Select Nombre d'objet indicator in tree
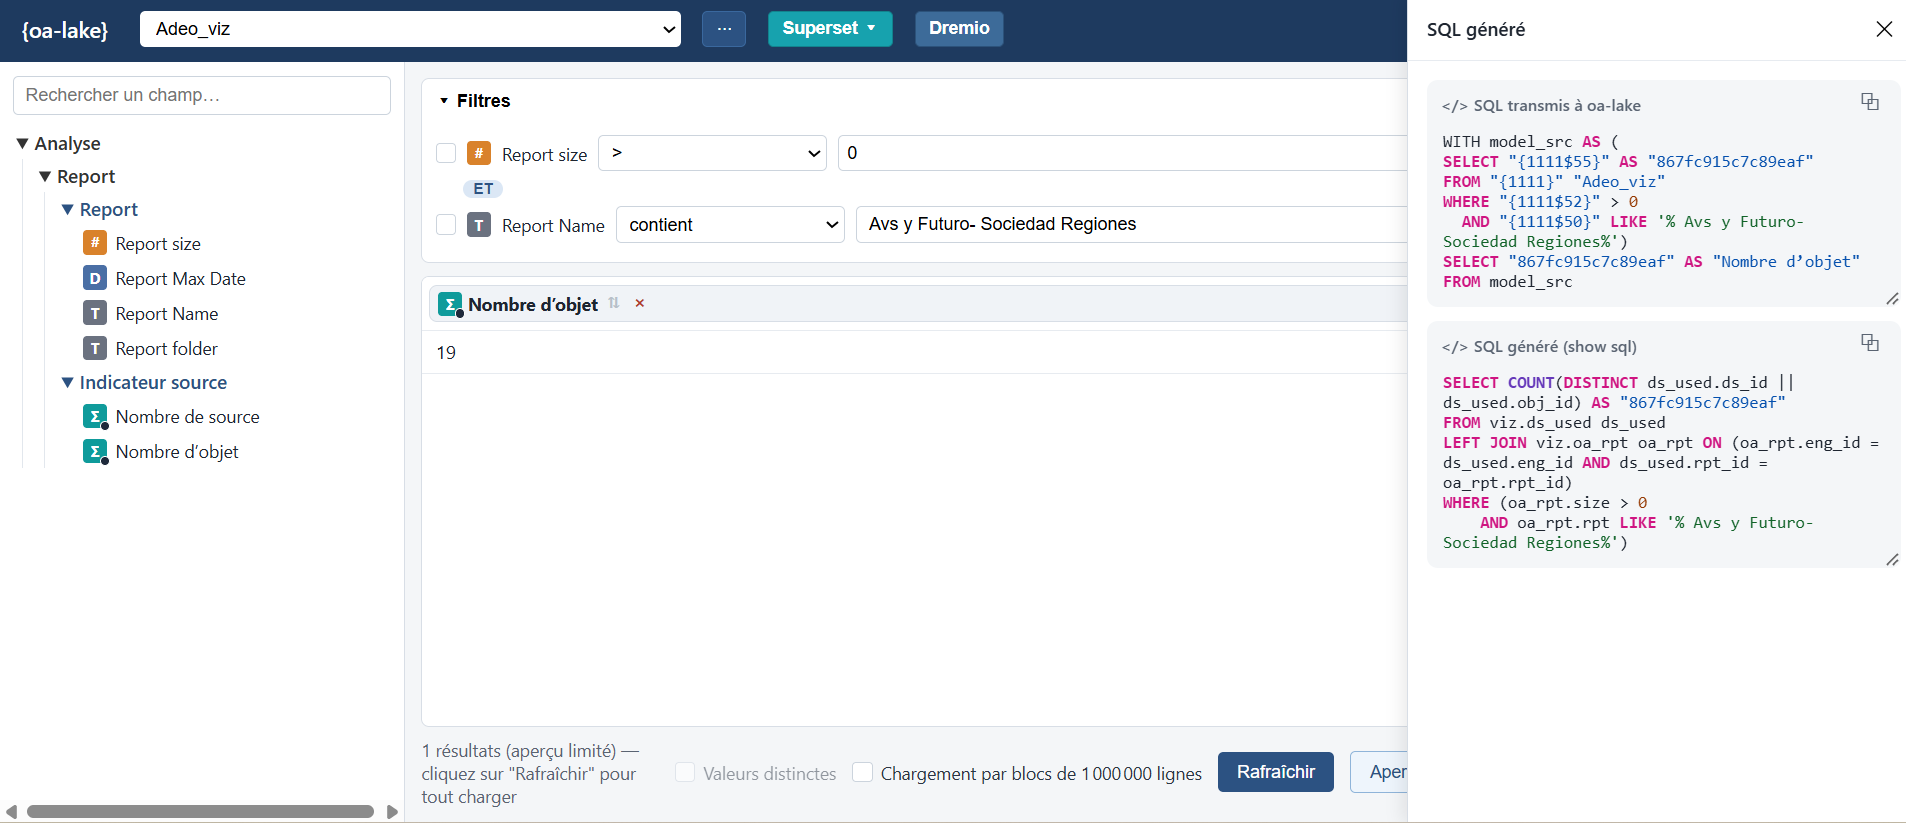1906x823 pixels. (177, 451)
